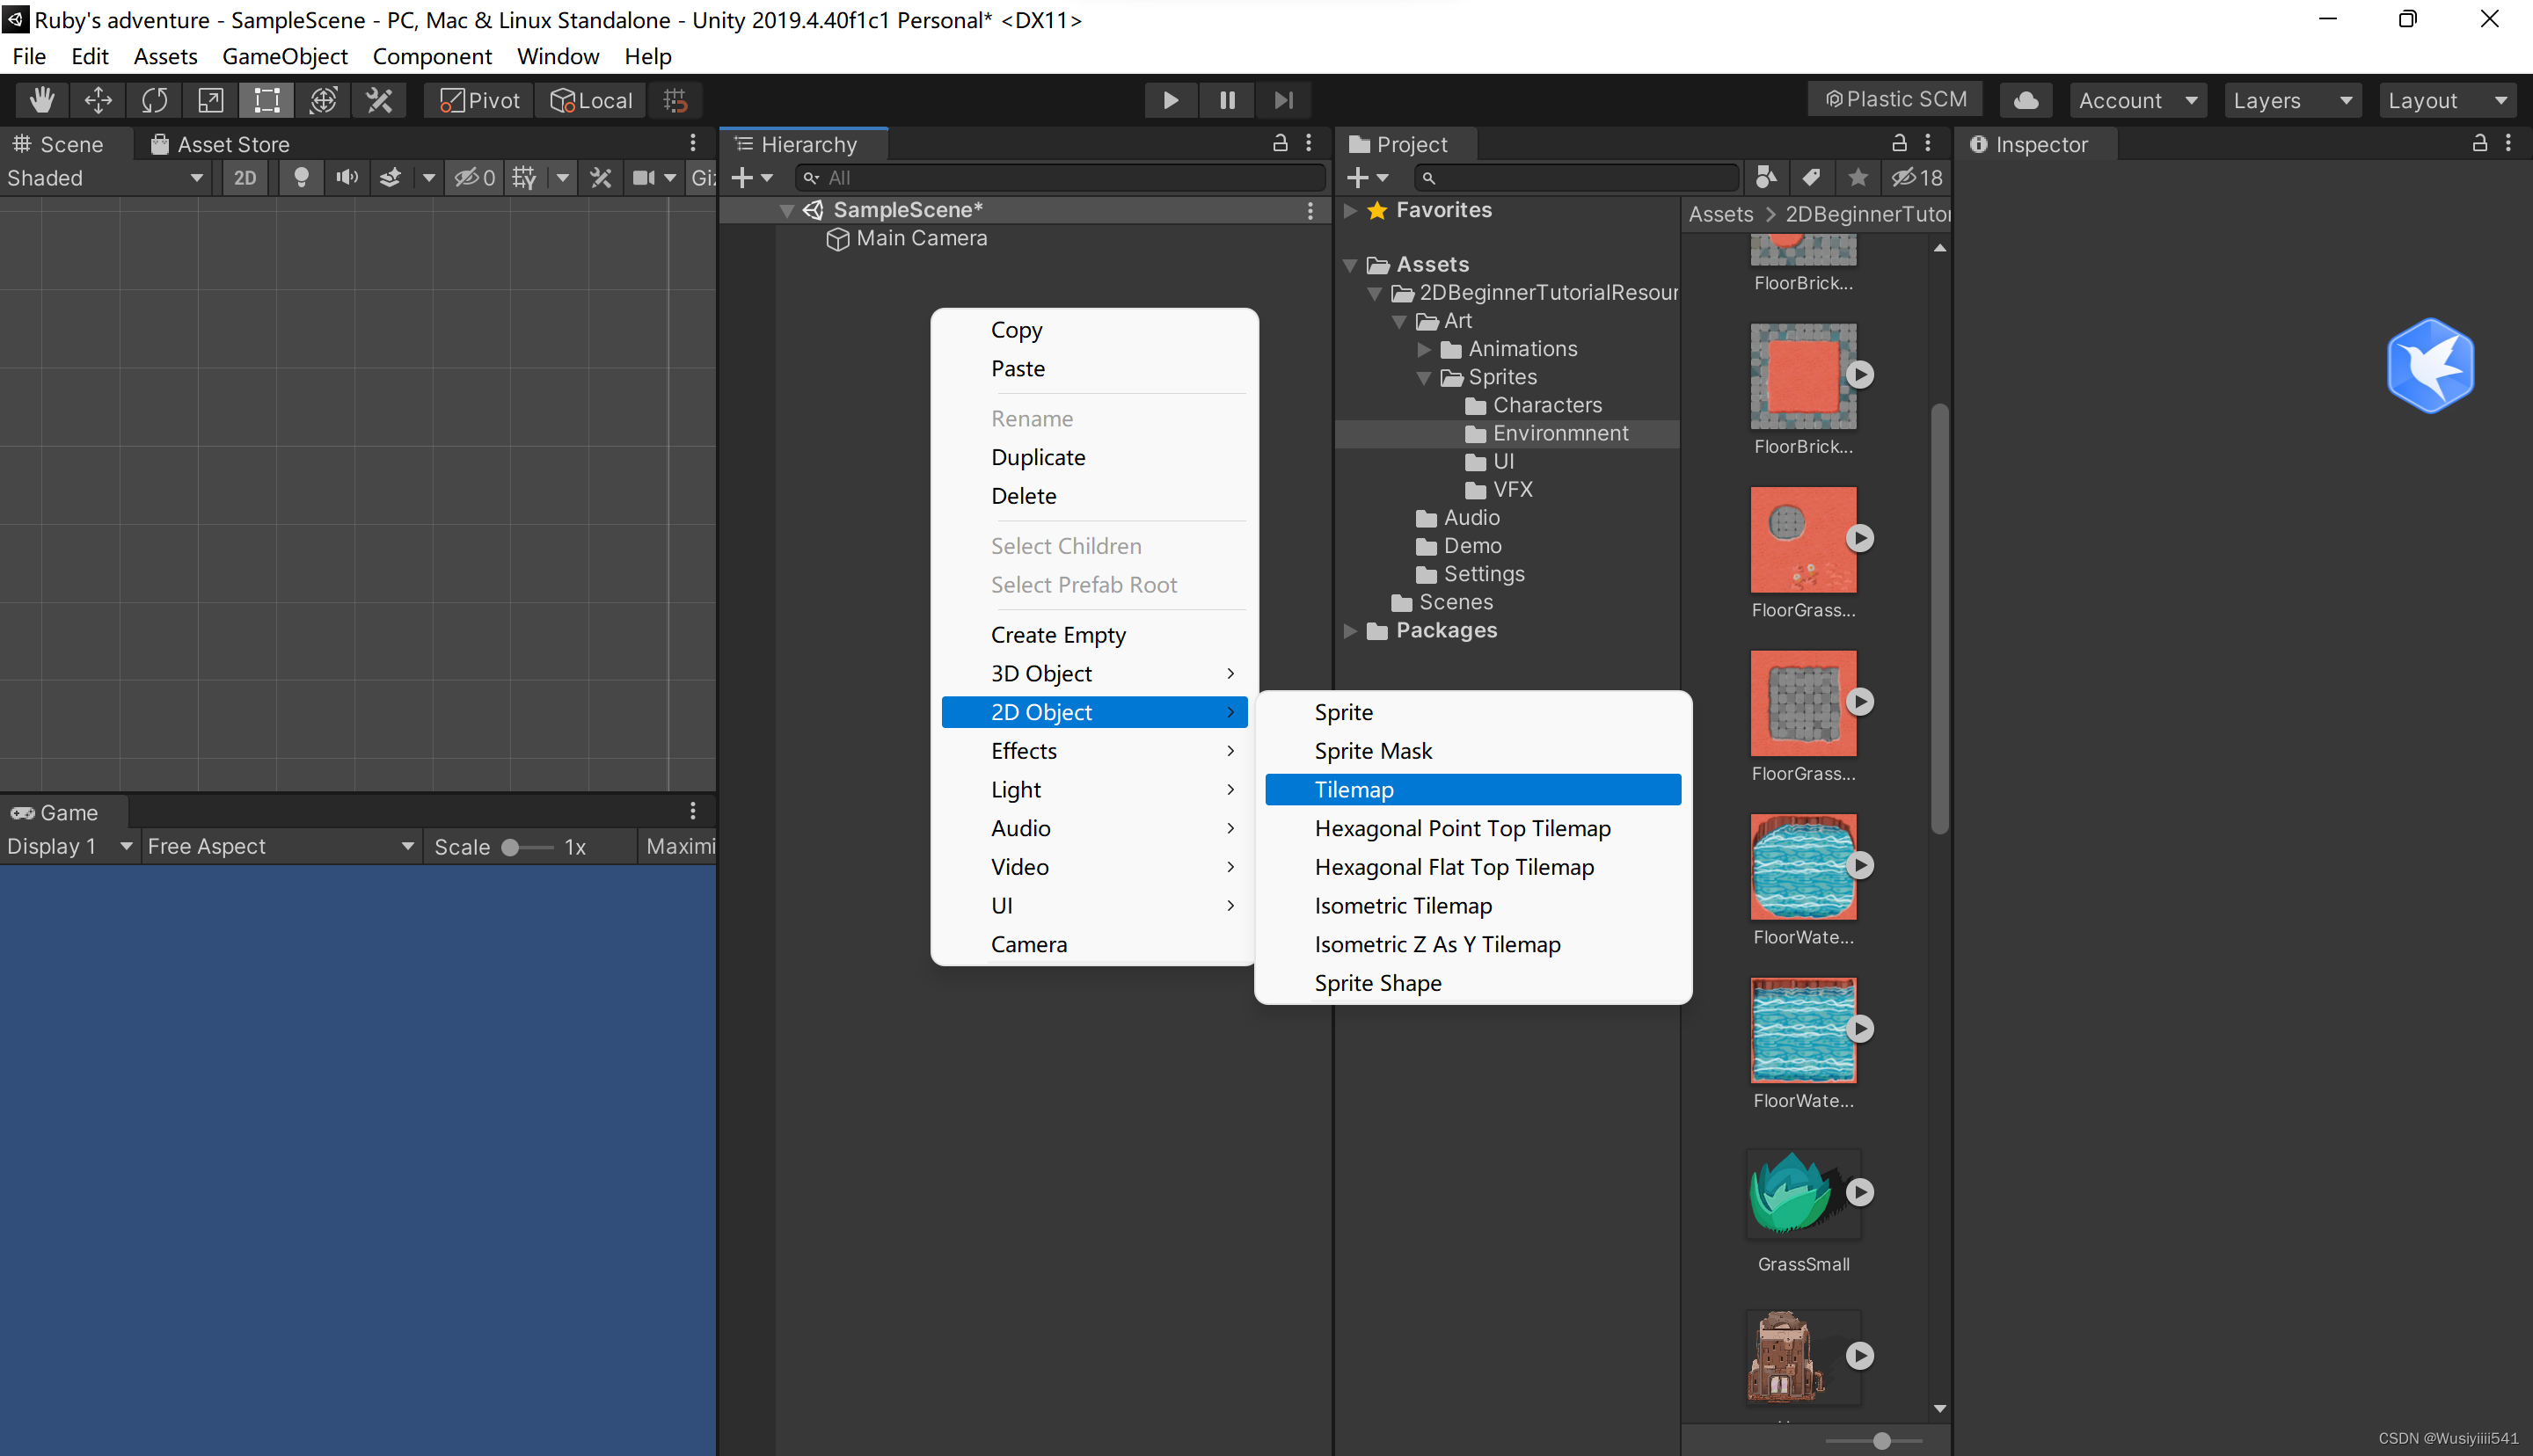Viewport: 2533px width, 1456px height.
Task: Open cloud services icon
Action: tap(2026, 100)
